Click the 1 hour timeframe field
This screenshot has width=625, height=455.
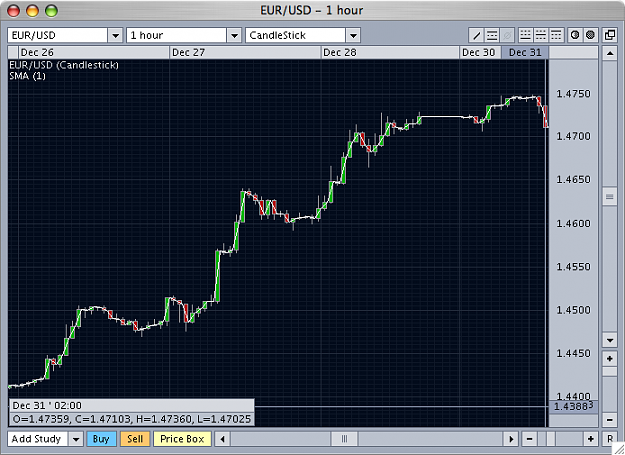coord(177,35)
